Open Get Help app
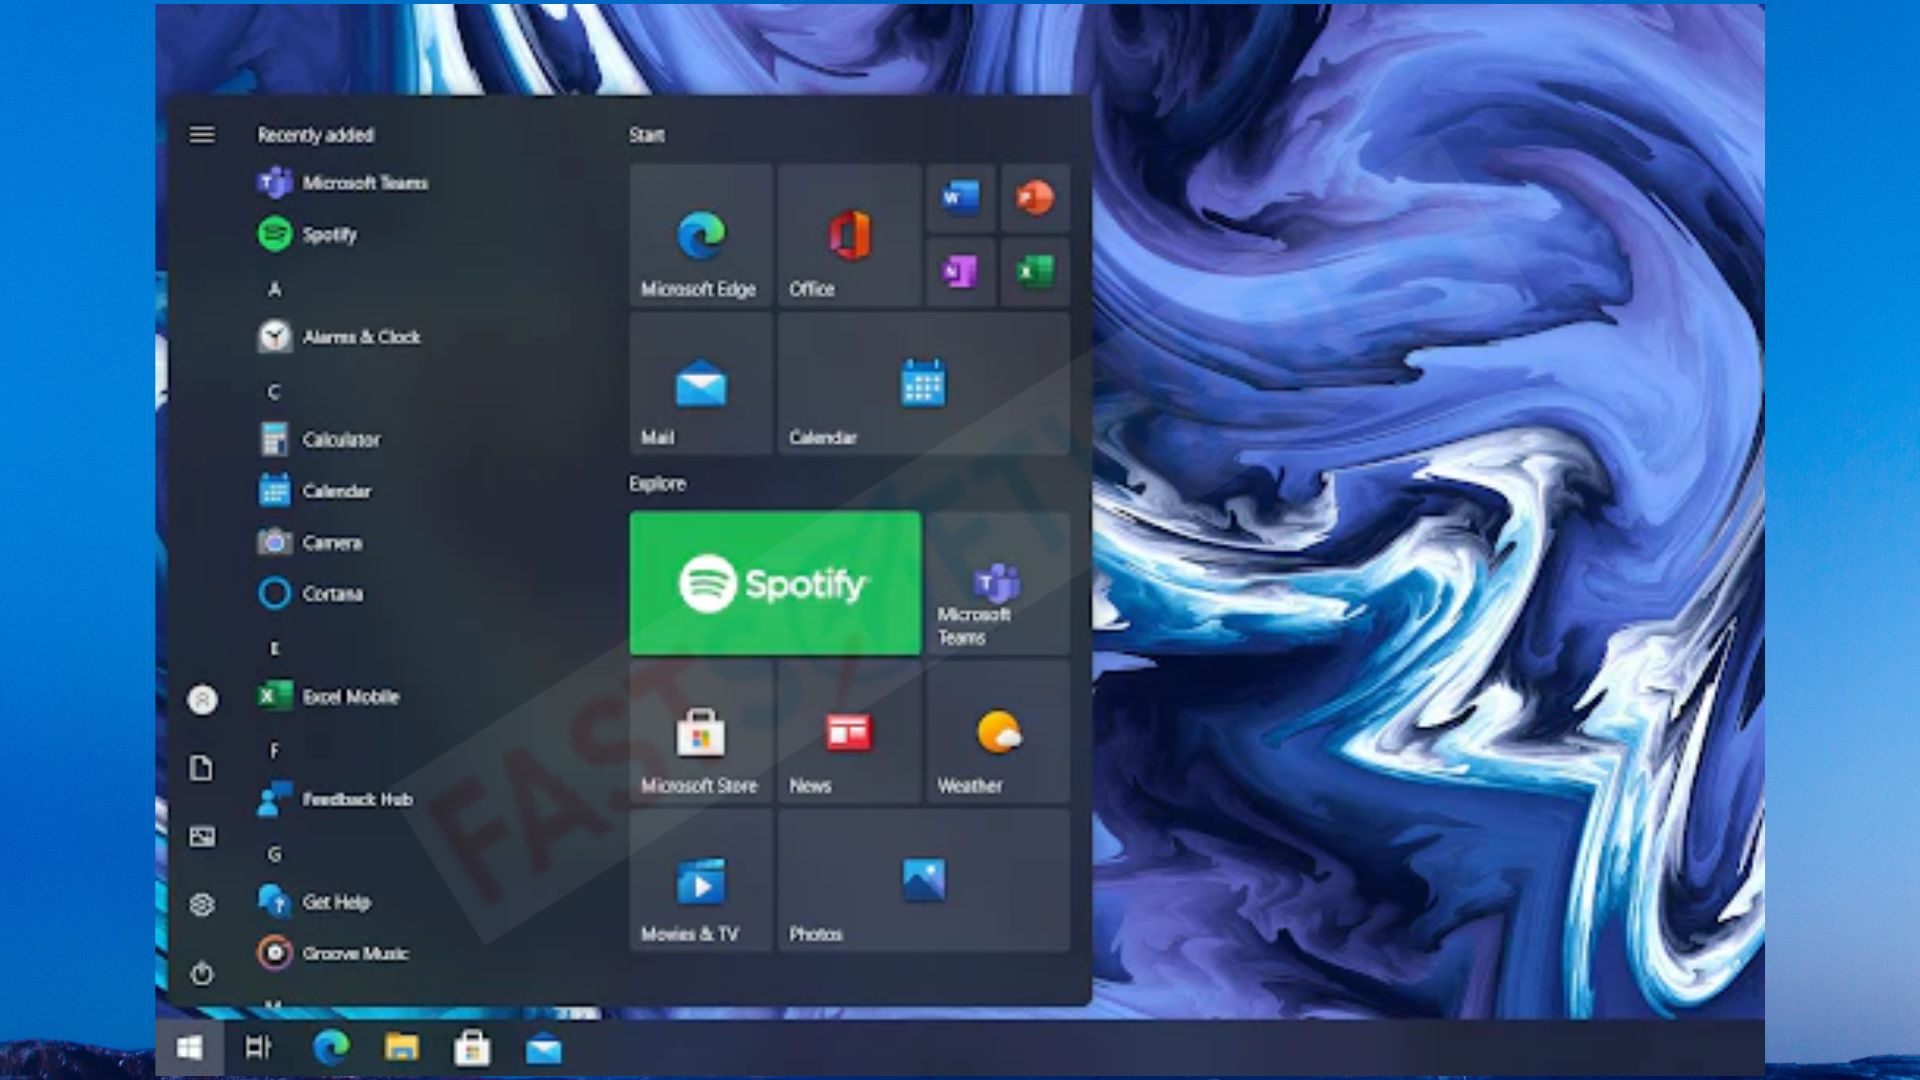 314,902
